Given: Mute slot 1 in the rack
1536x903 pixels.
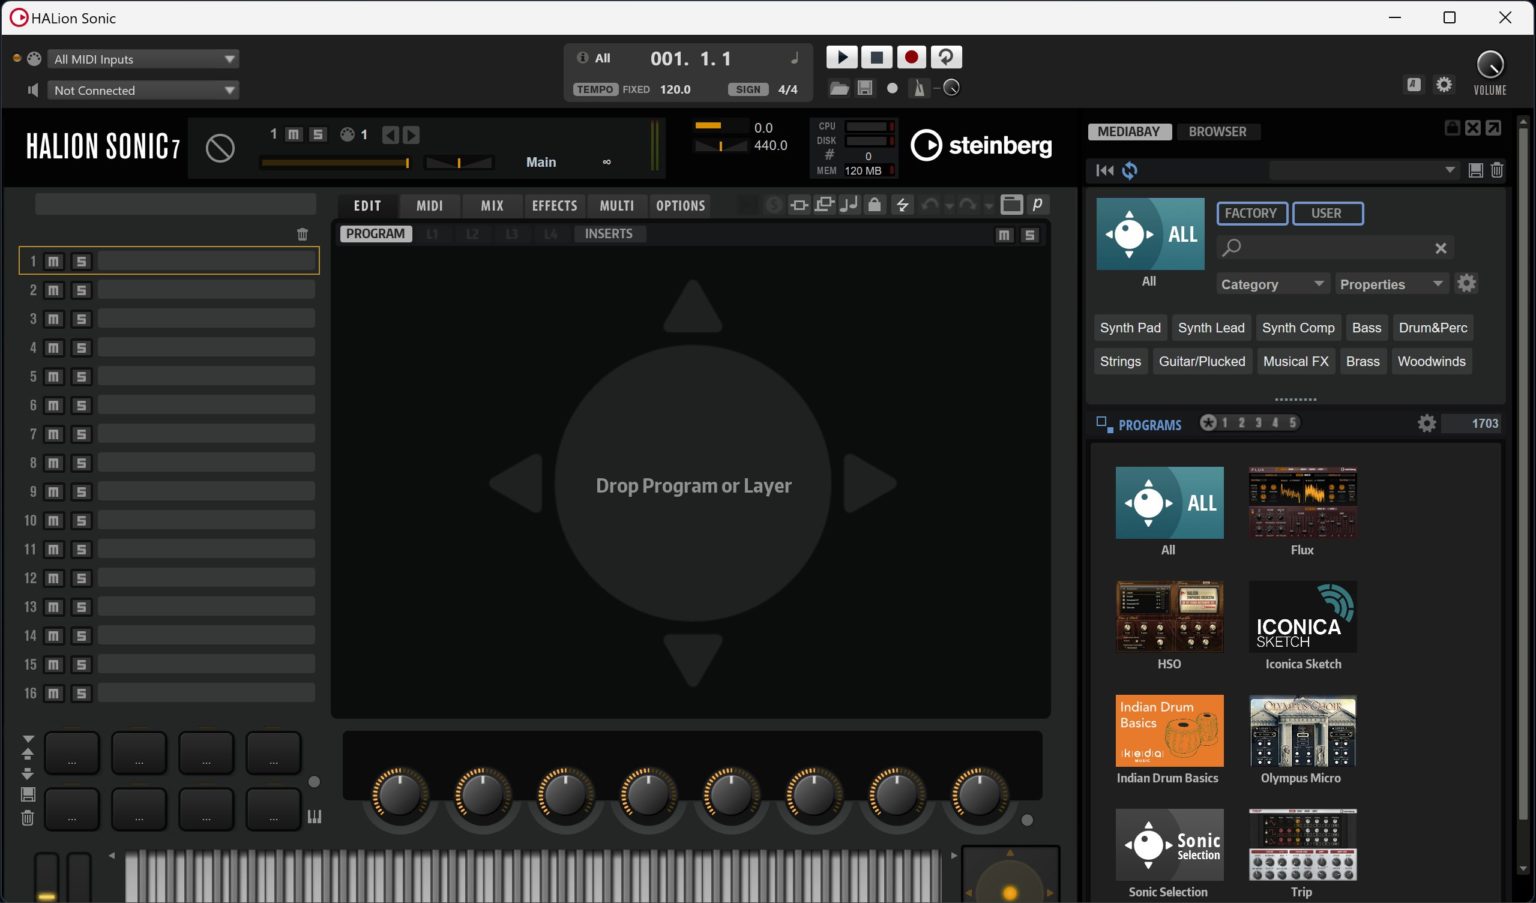Looking at the screenshot, I should coord(54,261).
